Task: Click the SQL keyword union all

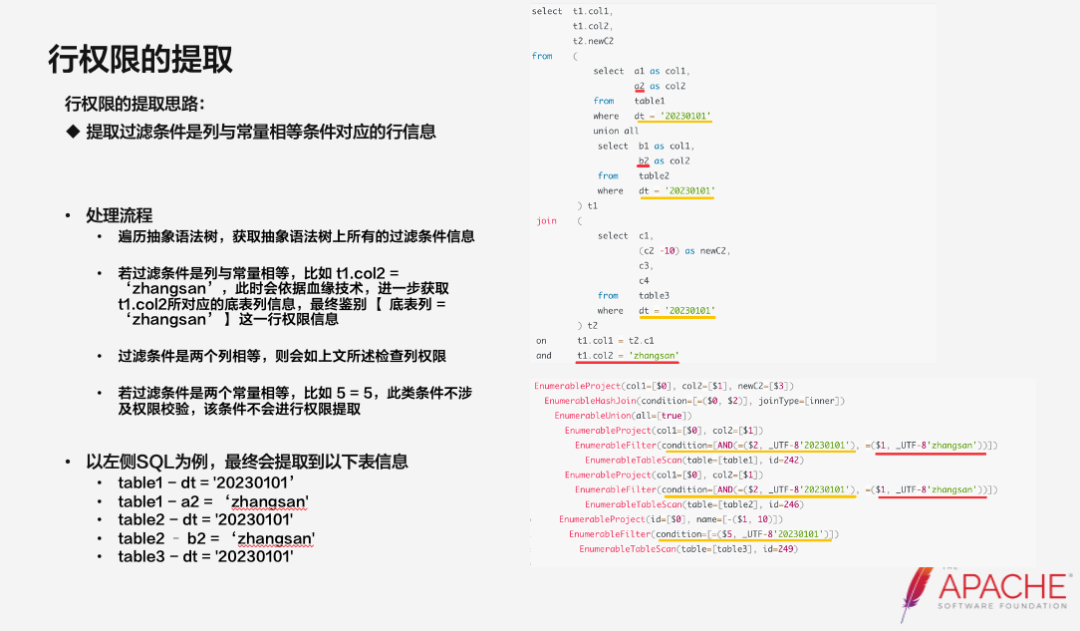Action: [x=616, y=131]
